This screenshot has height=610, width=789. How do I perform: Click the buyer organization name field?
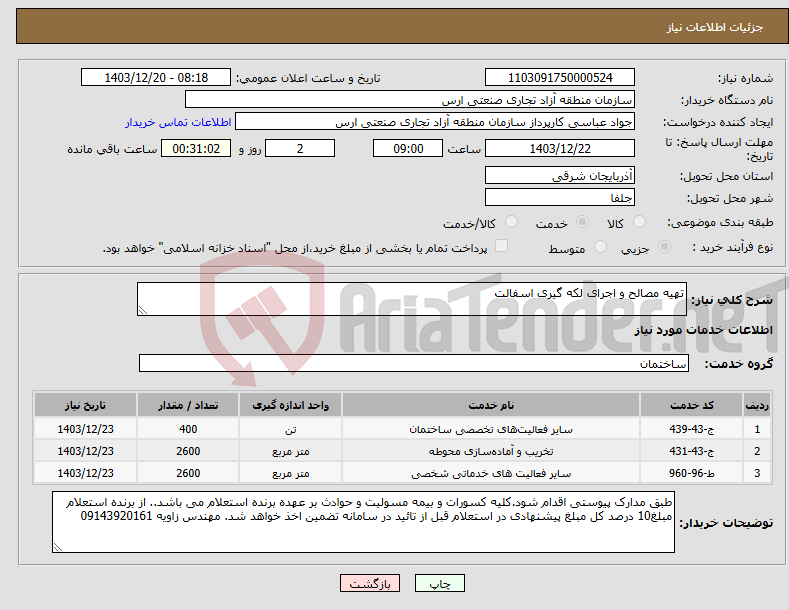410,100
